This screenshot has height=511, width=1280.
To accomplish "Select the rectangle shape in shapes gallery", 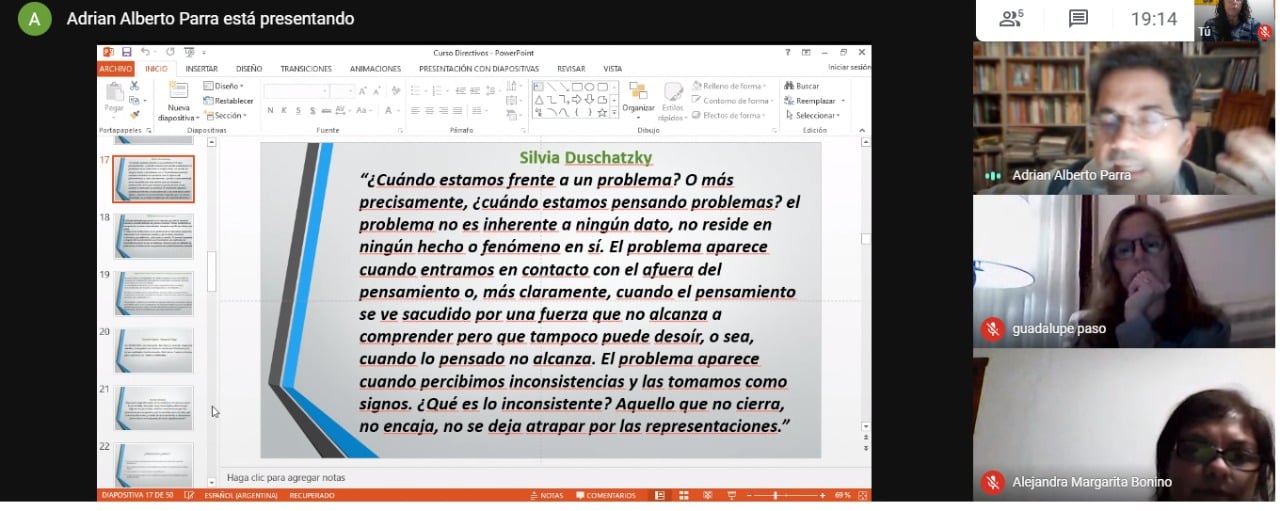I will pyautogui.click(x=577, y=87).
